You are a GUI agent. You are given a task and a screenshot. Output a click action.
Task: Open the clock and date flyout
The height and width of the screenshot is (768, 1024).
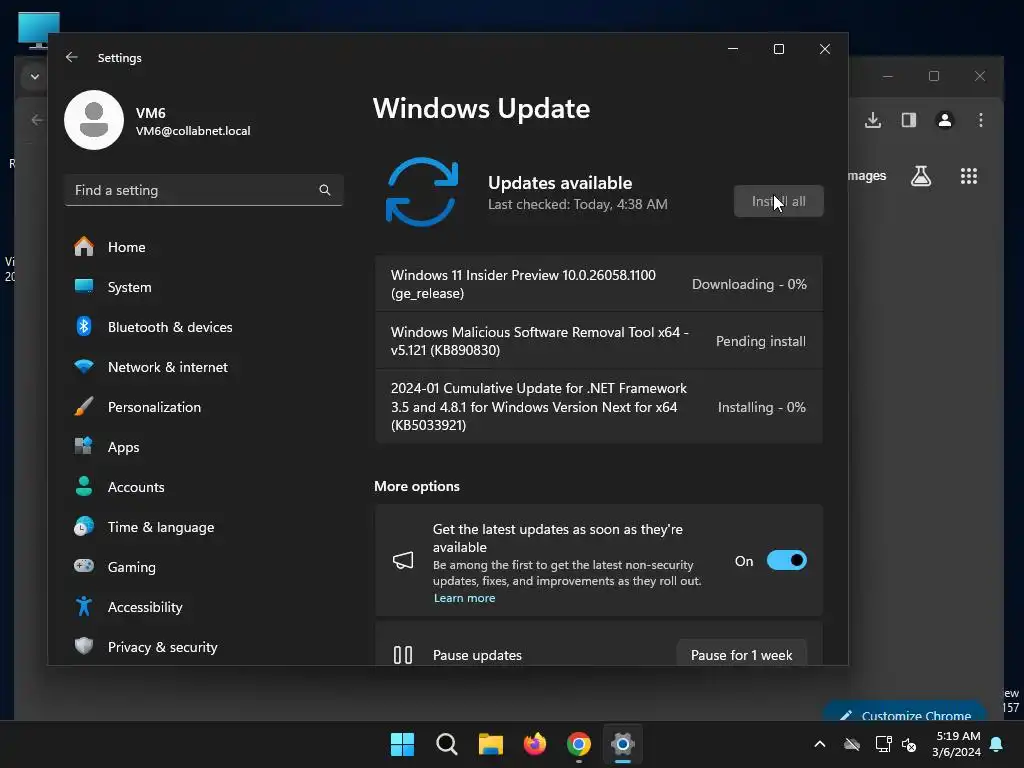pyautogui.click(x=956, y=744)
